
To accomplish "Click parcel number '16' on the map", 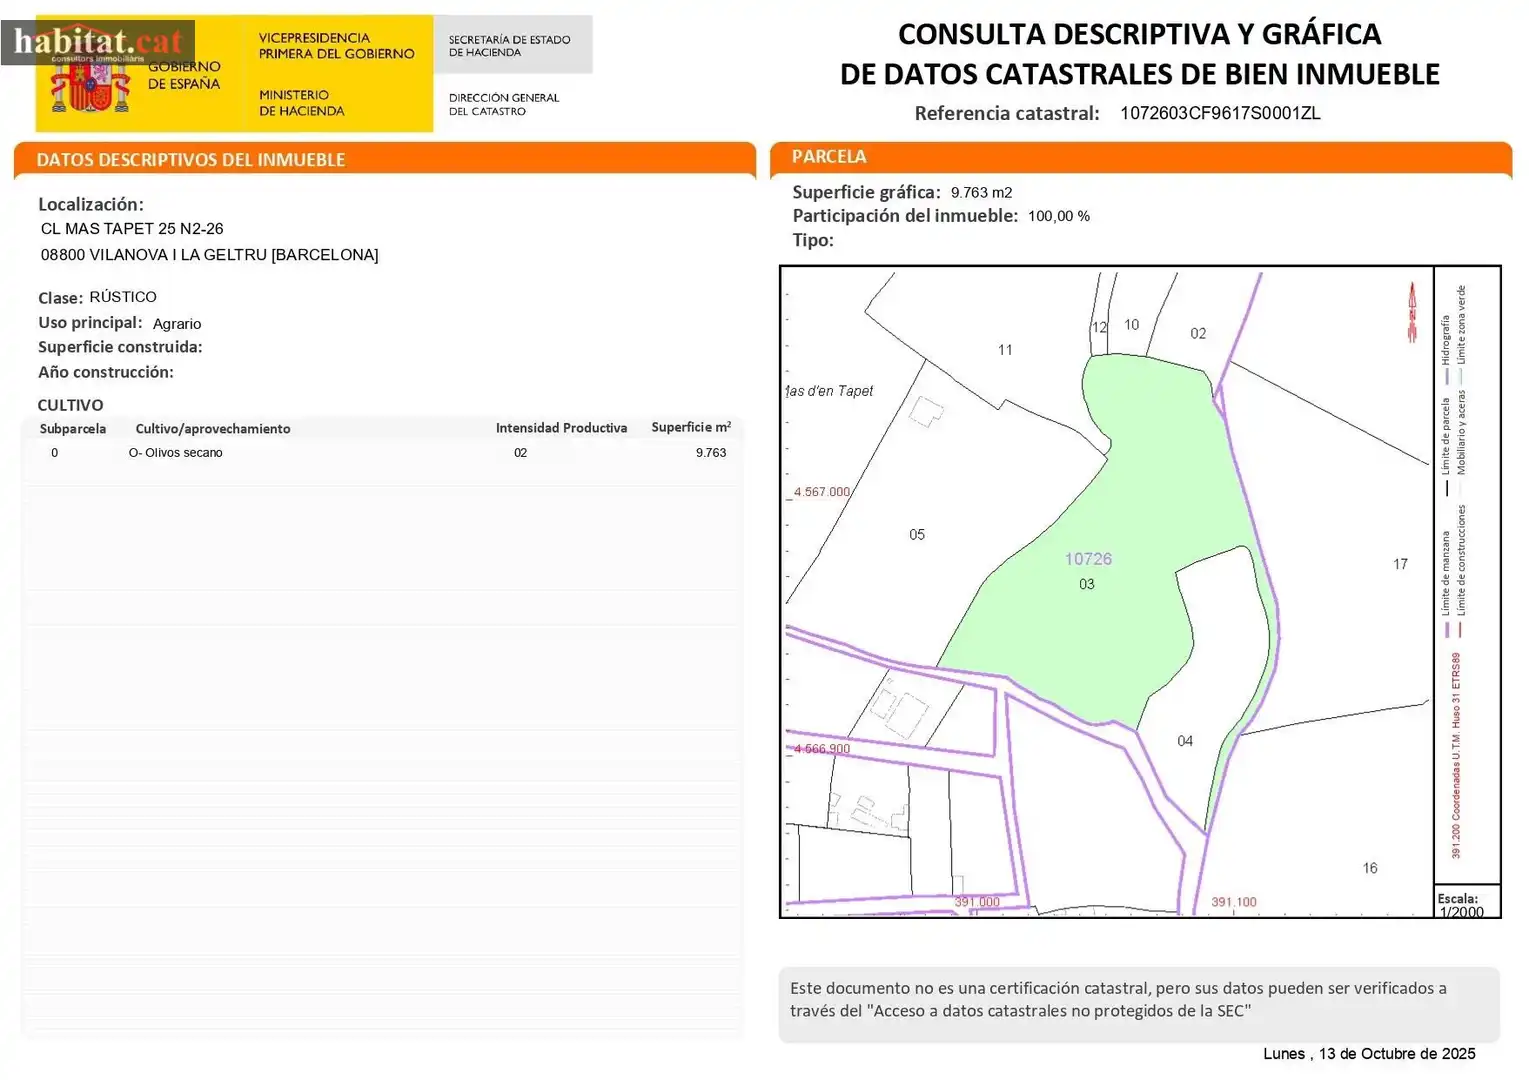I will [x=1370, y=868].
